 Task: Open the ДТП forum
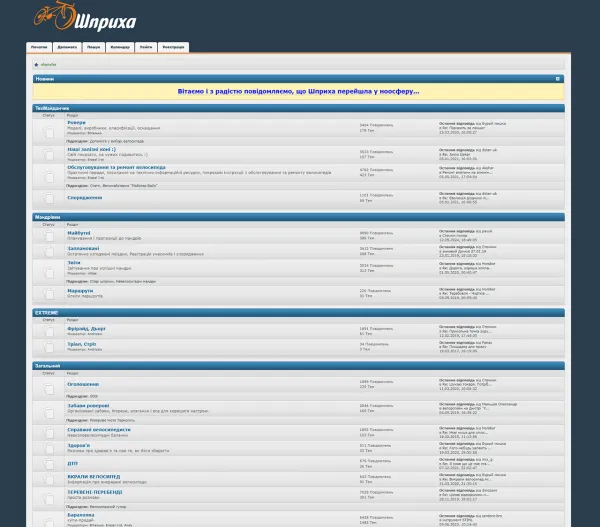click(x=72, y=463)
